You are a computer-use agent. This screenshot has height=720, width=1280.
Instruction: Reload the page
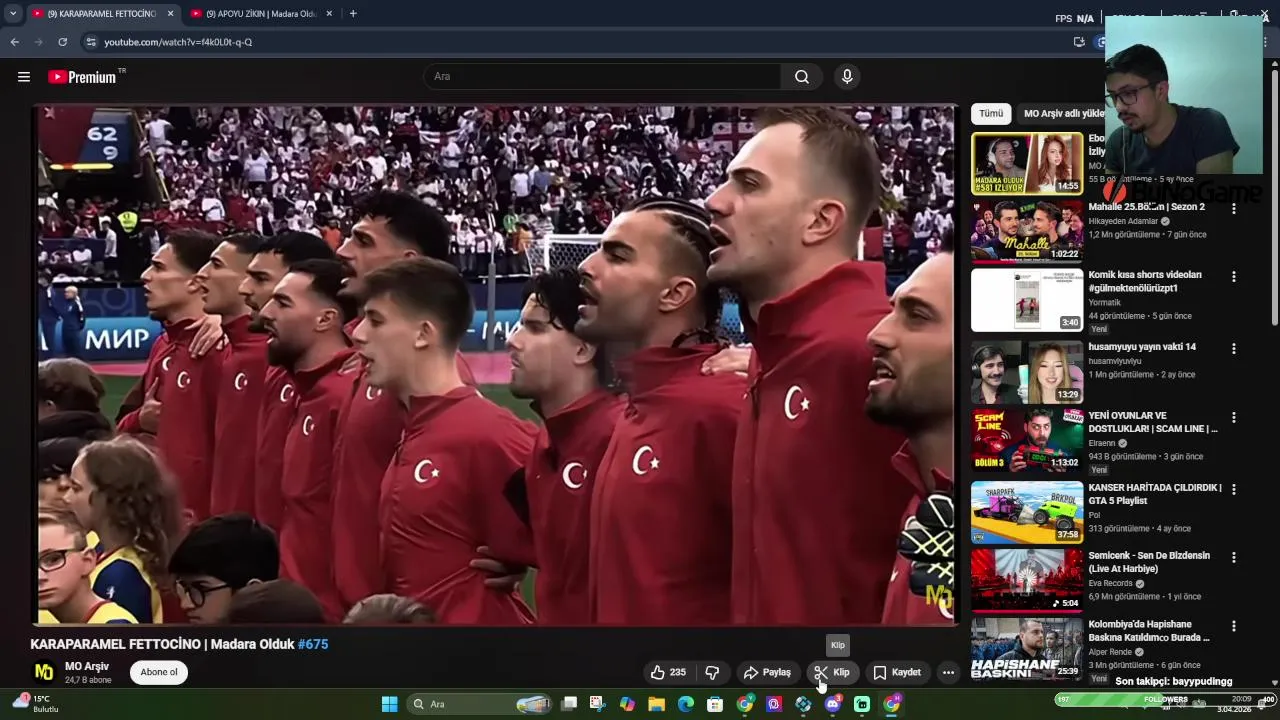click(62, 42)
